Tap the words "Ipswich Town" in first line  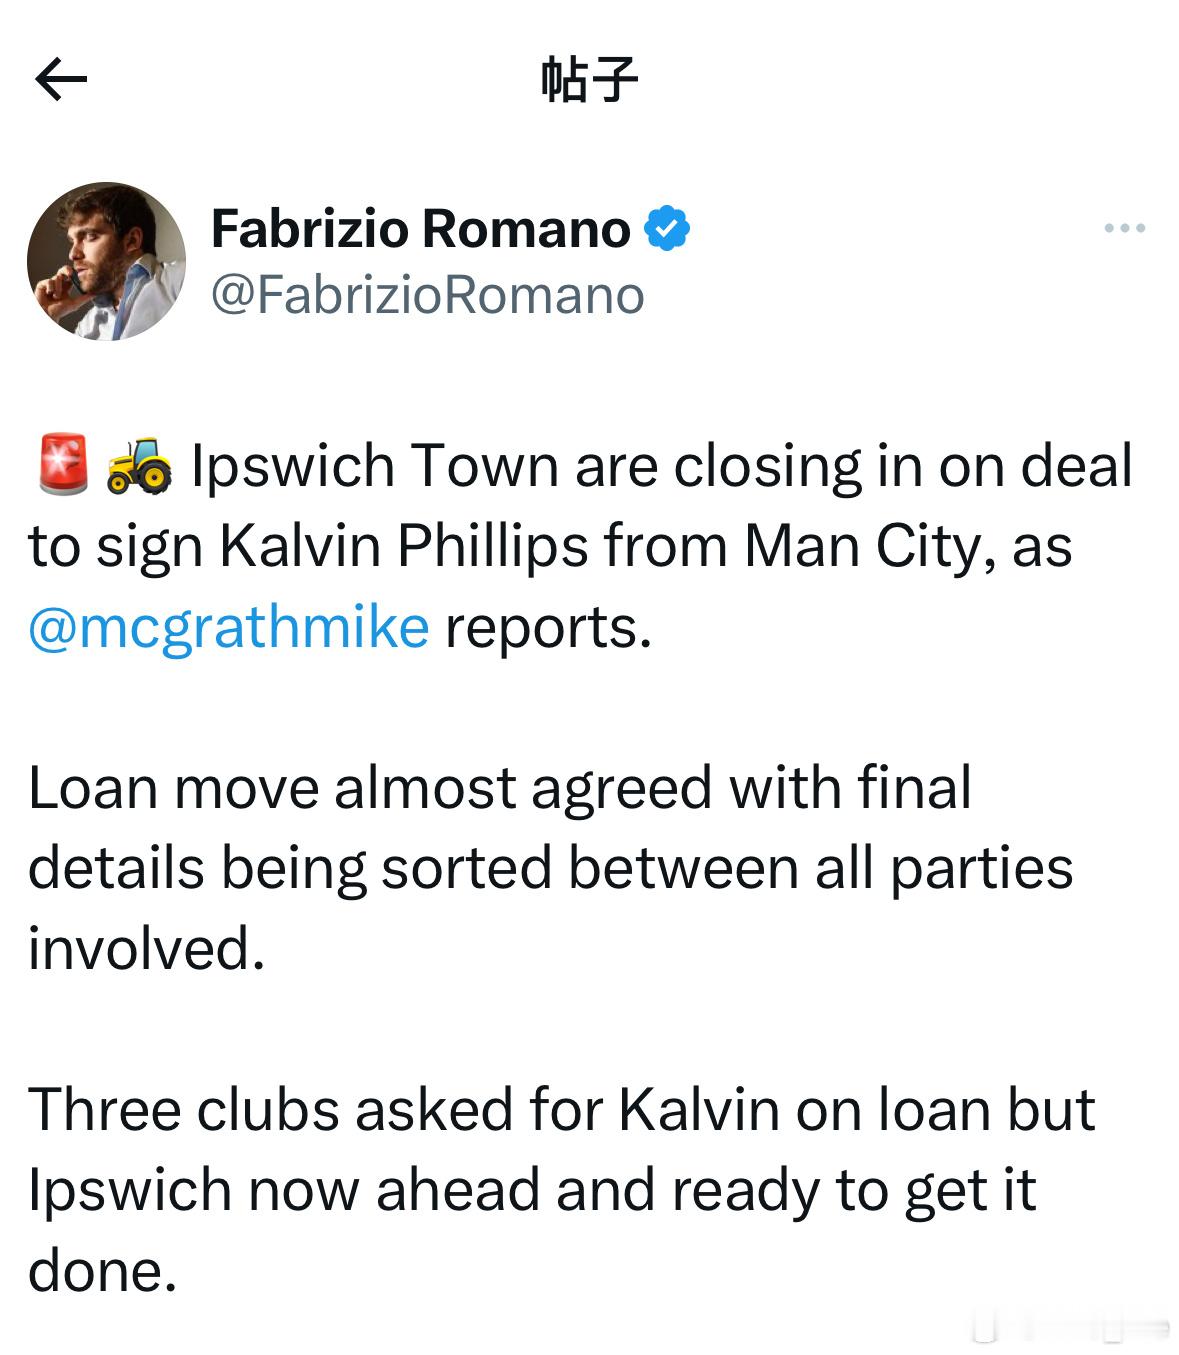pyautogui.click(x=374, y=466)
